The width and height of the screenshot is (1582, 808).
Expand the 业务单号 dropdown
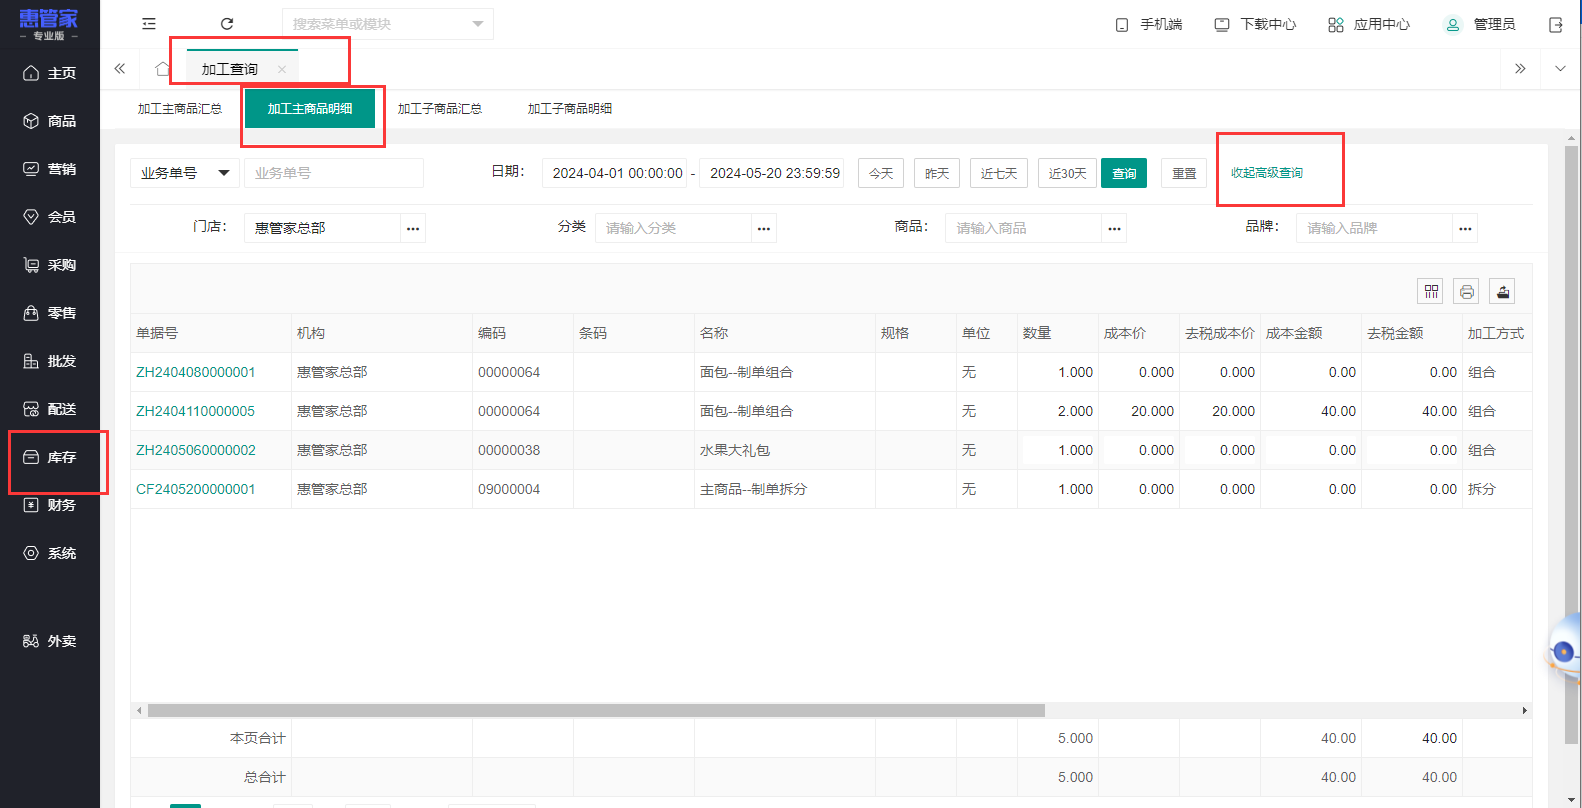pos(184,173)
